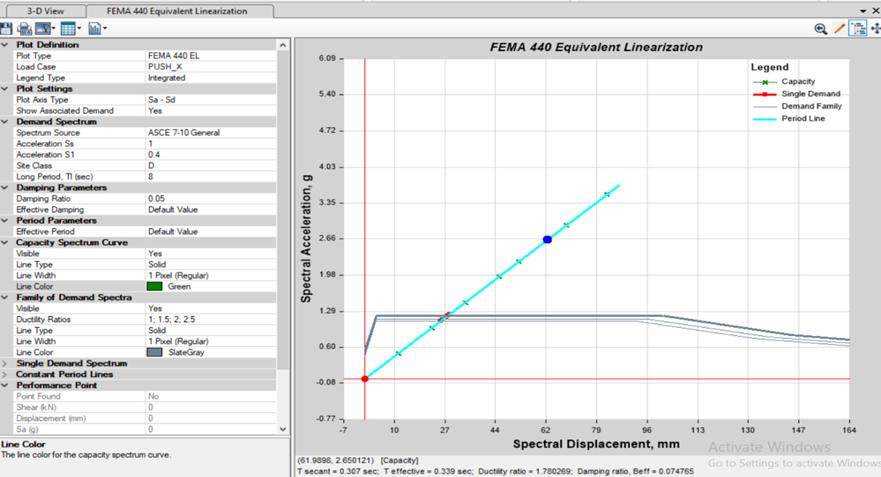
Task: Select the Plot Type value FEMA 440 EL
Action: click(211, 56)
